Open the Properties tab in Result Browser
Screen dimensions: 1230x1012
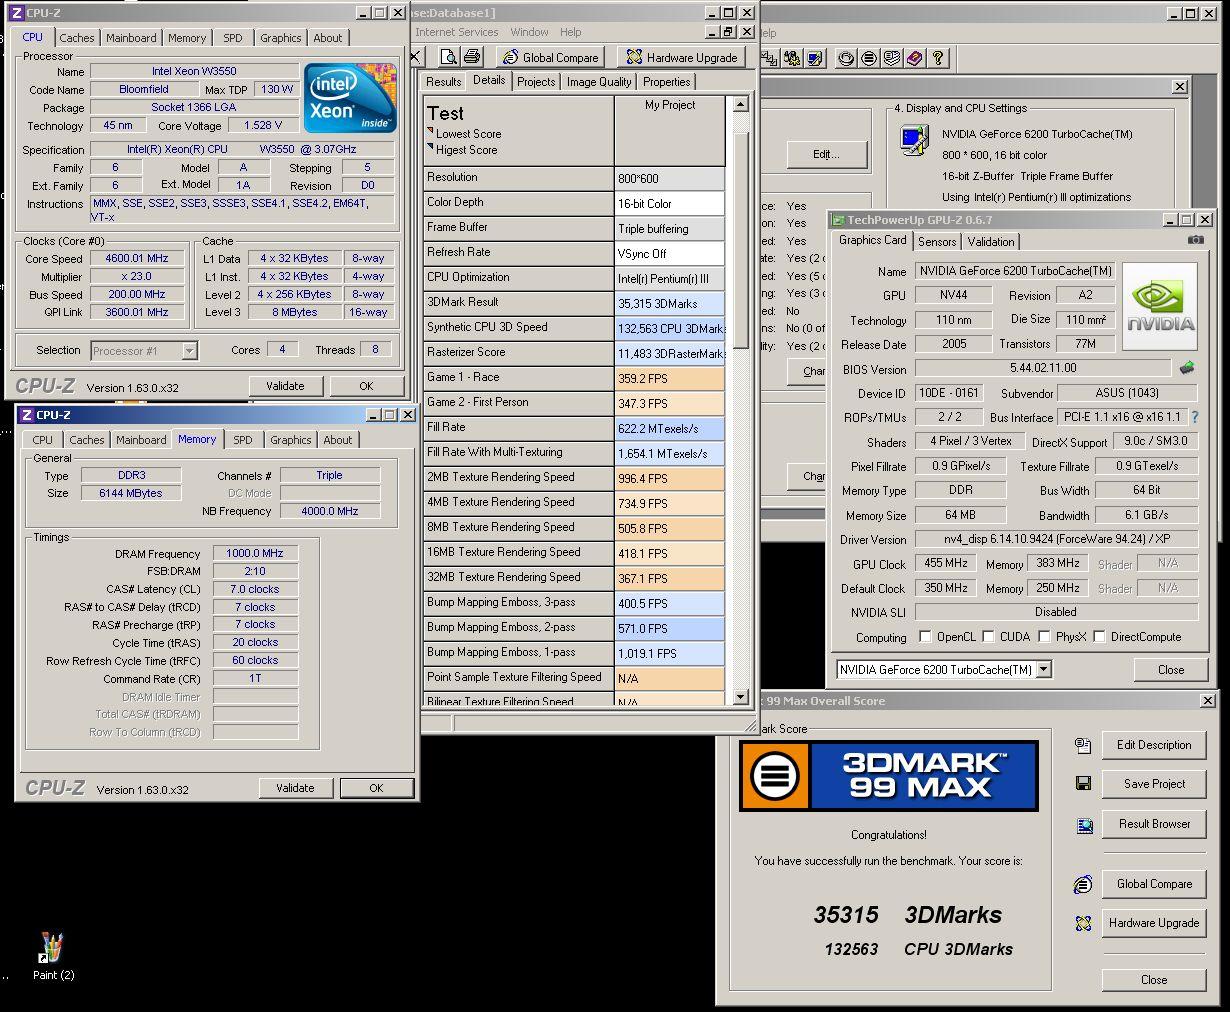pyautogui.click(x=667, y=82)
